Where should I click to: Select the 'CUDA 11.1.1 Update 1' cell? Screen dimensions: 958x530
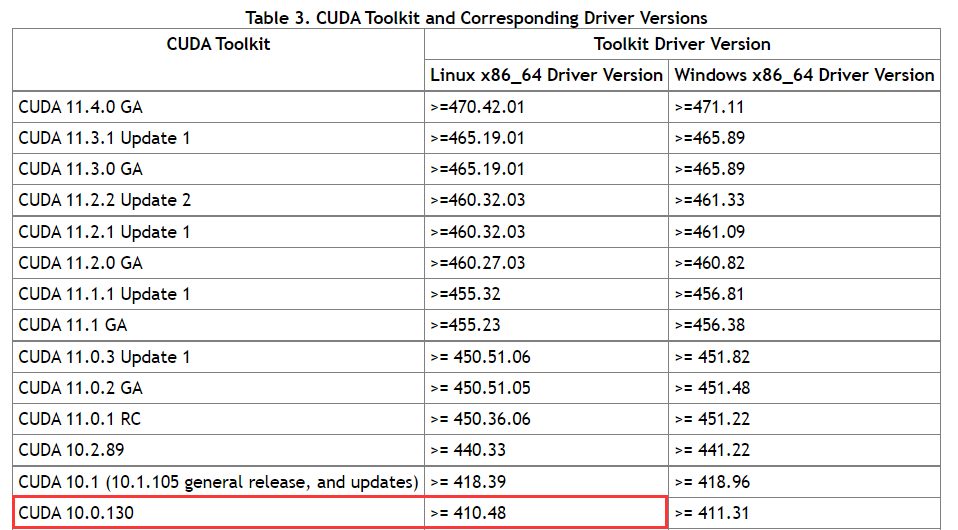(x=218, y=294)
